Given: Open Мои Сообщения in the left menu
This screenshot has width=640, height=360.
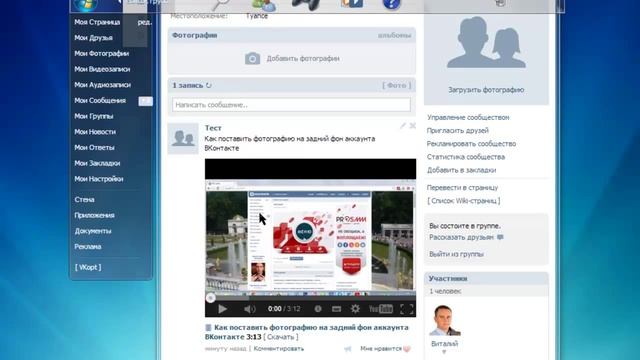Looking at the screenshot, I should [100, 100].
